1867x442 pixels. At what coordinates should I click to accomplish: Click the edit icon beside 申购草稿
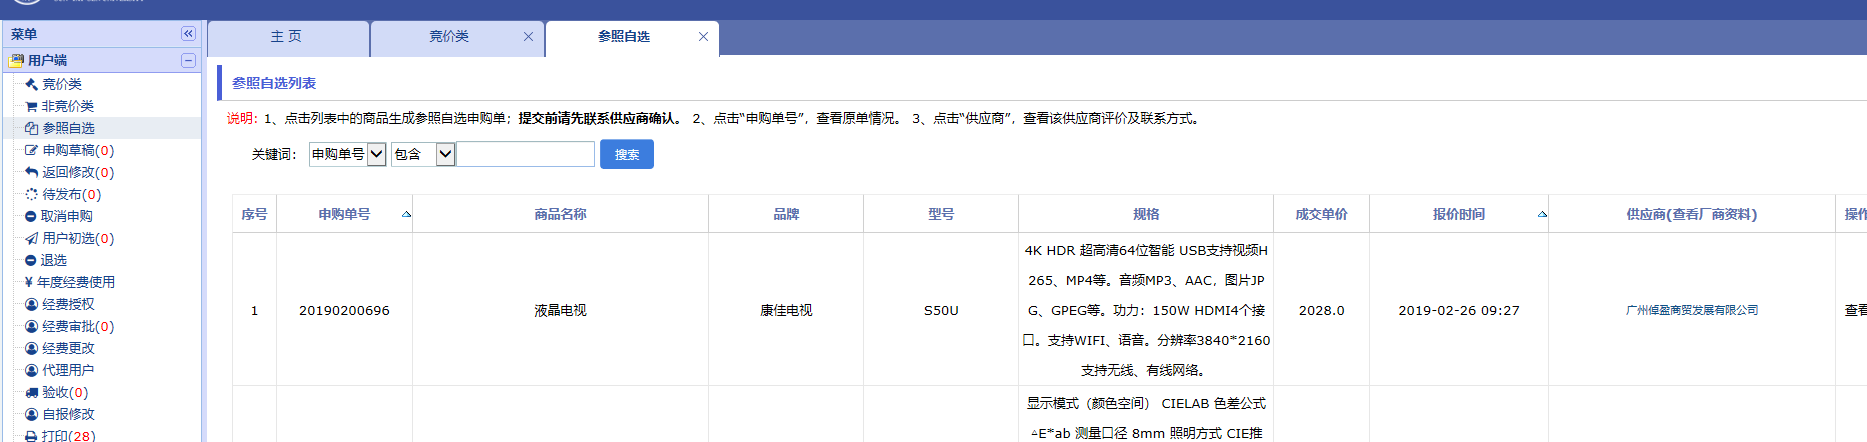(x=32, y=150)
